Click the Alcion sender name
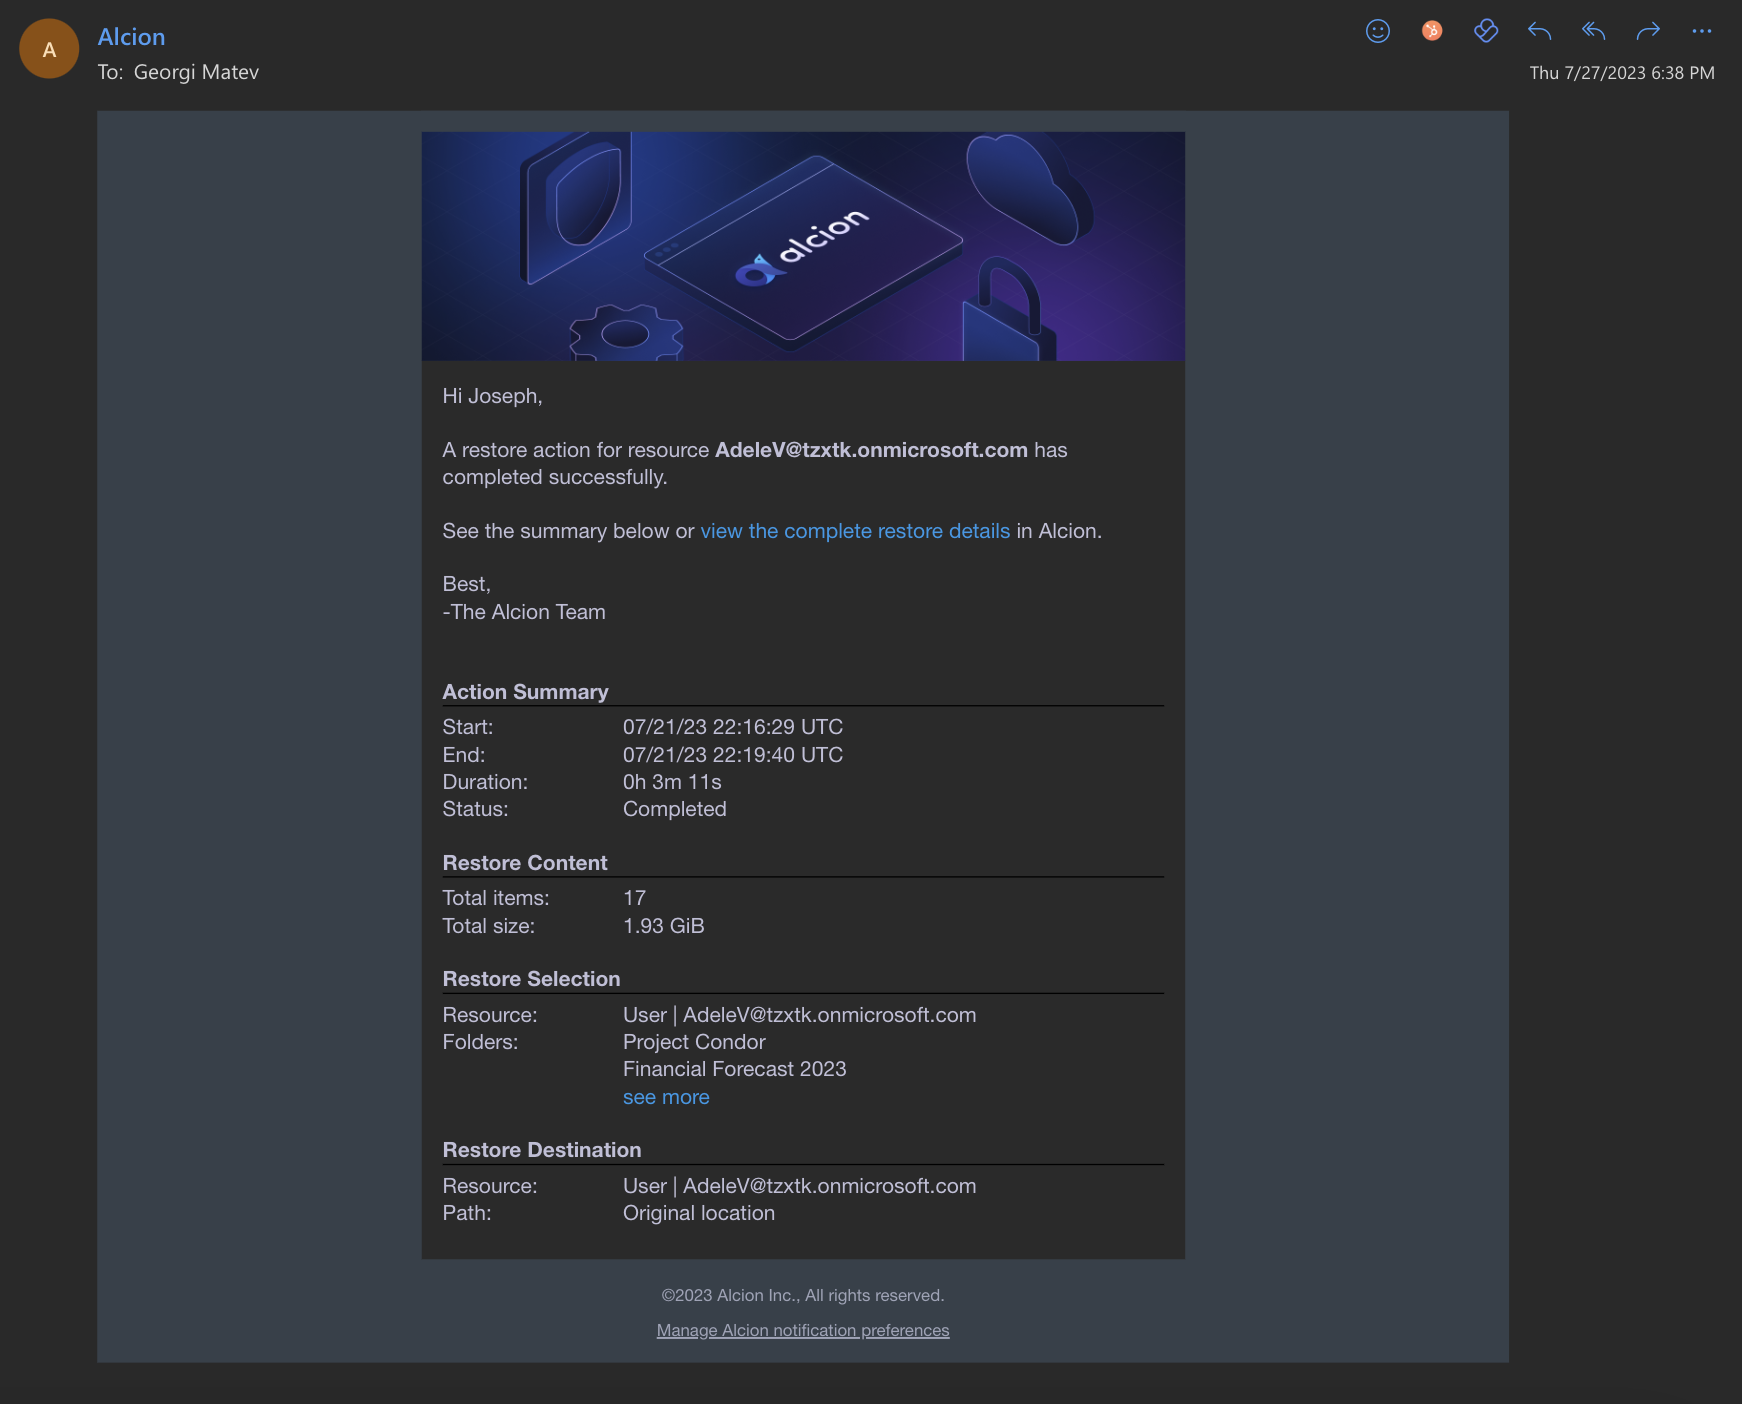The height and width of the screenshot is (1404, 1742). tap(131, 37)
